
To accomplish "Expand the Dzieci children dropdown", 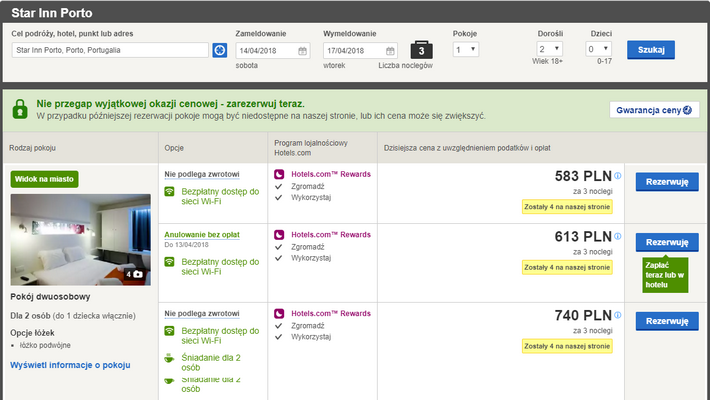I will [x=598, y=49].
